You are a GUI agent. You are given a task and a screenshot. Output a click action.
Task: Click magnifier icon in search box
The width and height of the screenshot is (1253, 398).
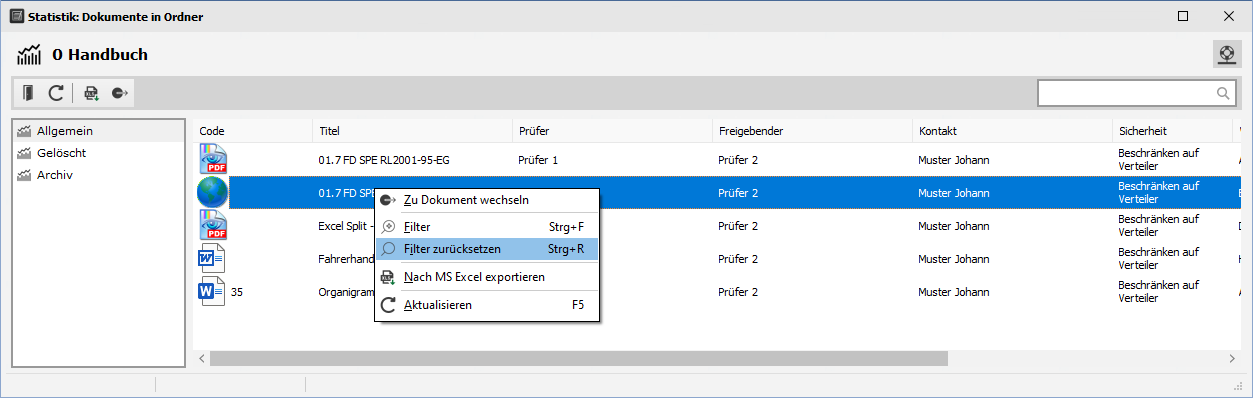tap(1223, 93)
